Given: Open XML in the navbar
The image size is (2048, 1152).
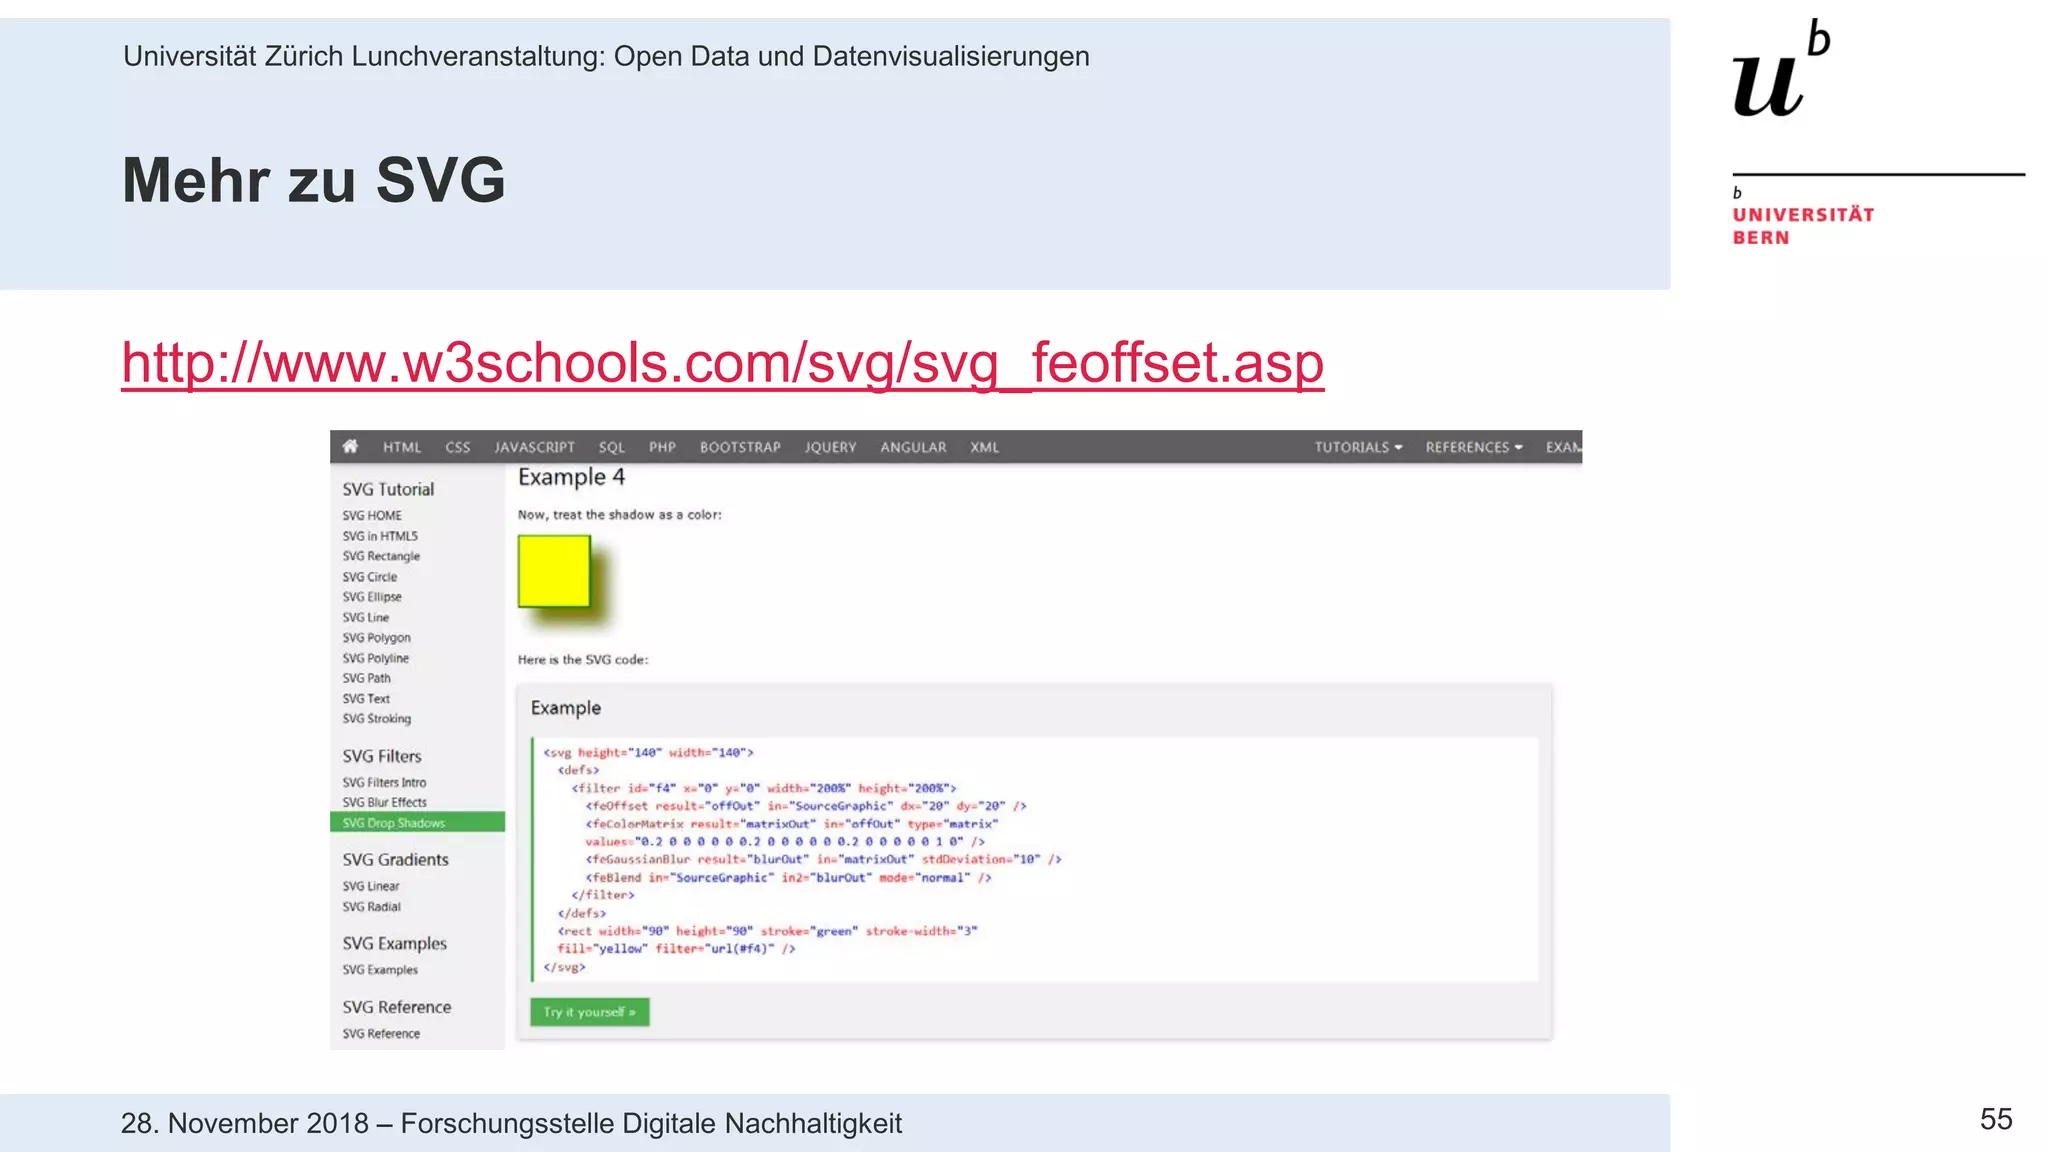Looking at the screenshot, I should (984, 447).
